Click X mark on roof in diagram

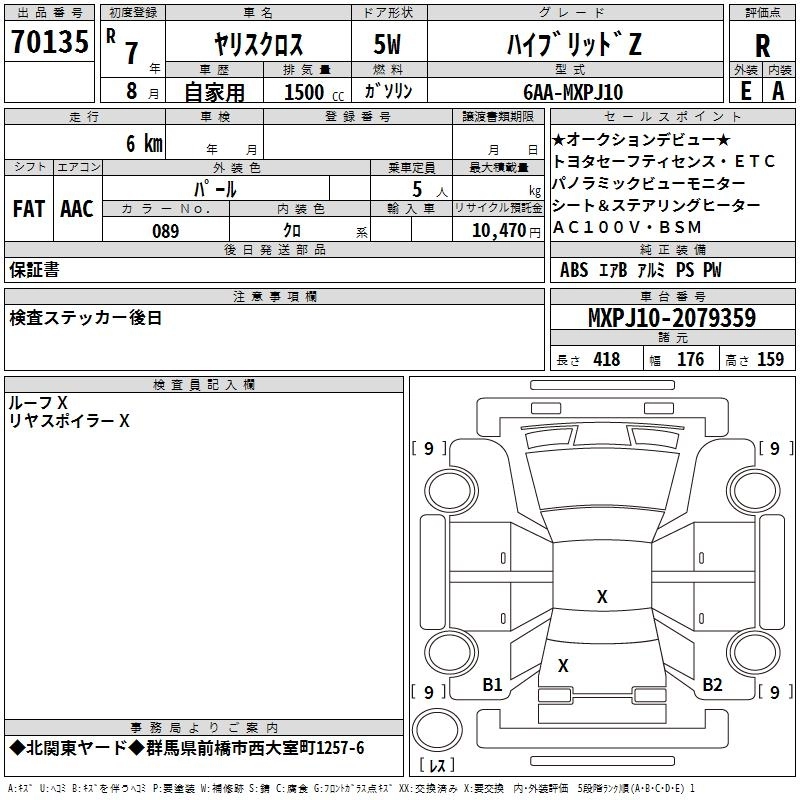tap(602, 596)
